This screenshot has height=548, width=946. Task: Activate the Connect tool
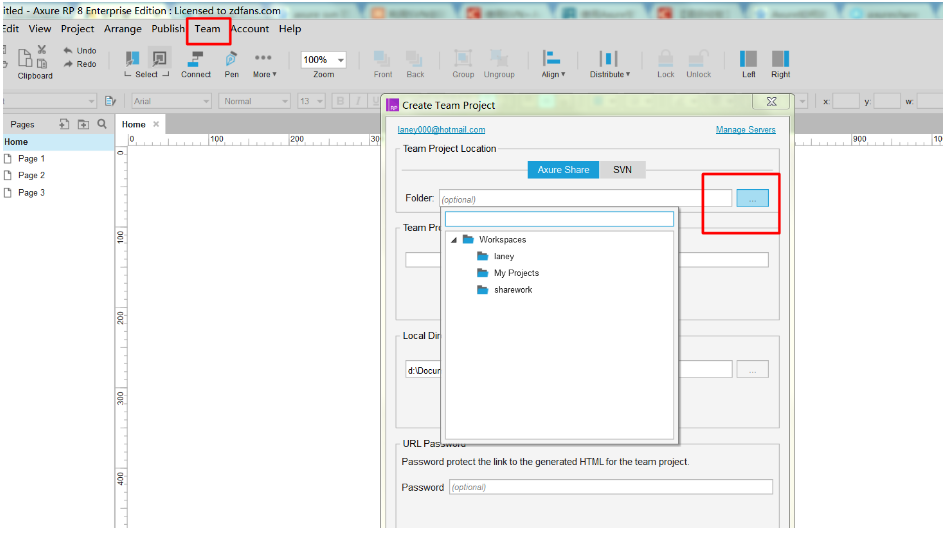(196, 64)
